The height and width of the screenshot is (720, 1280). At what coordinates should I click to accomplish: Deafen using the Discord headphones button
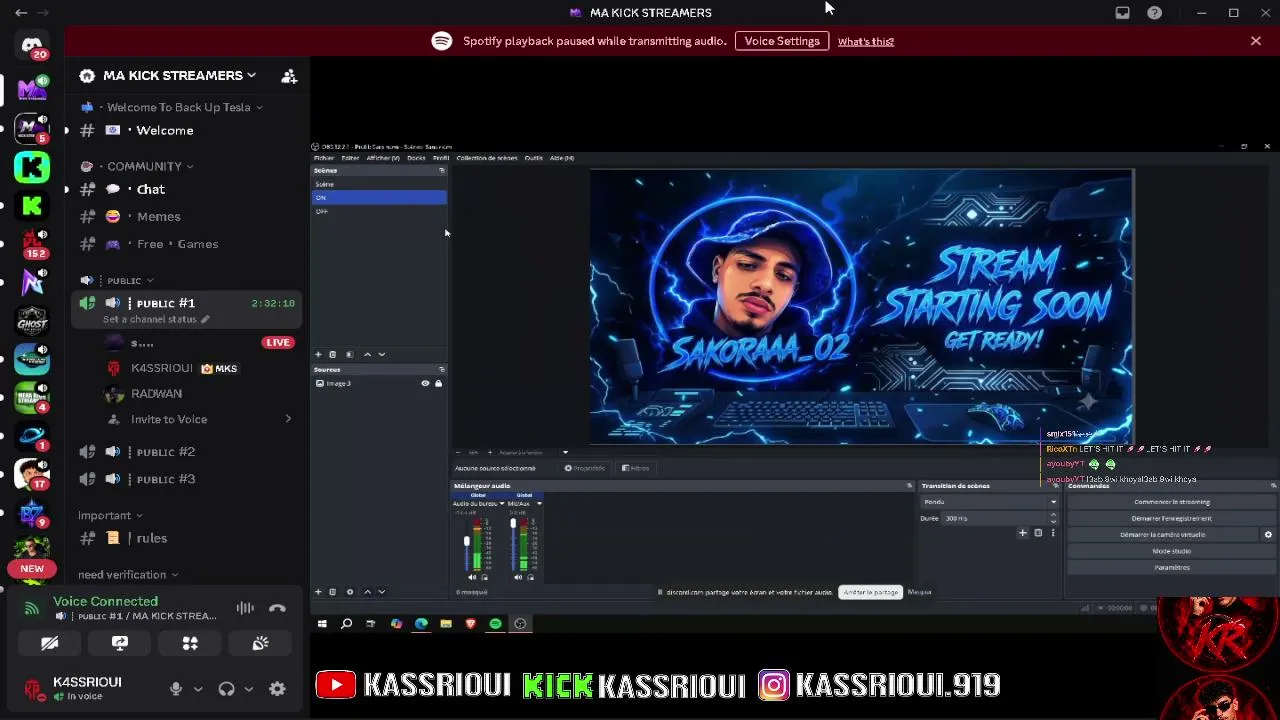pos(226,689)
